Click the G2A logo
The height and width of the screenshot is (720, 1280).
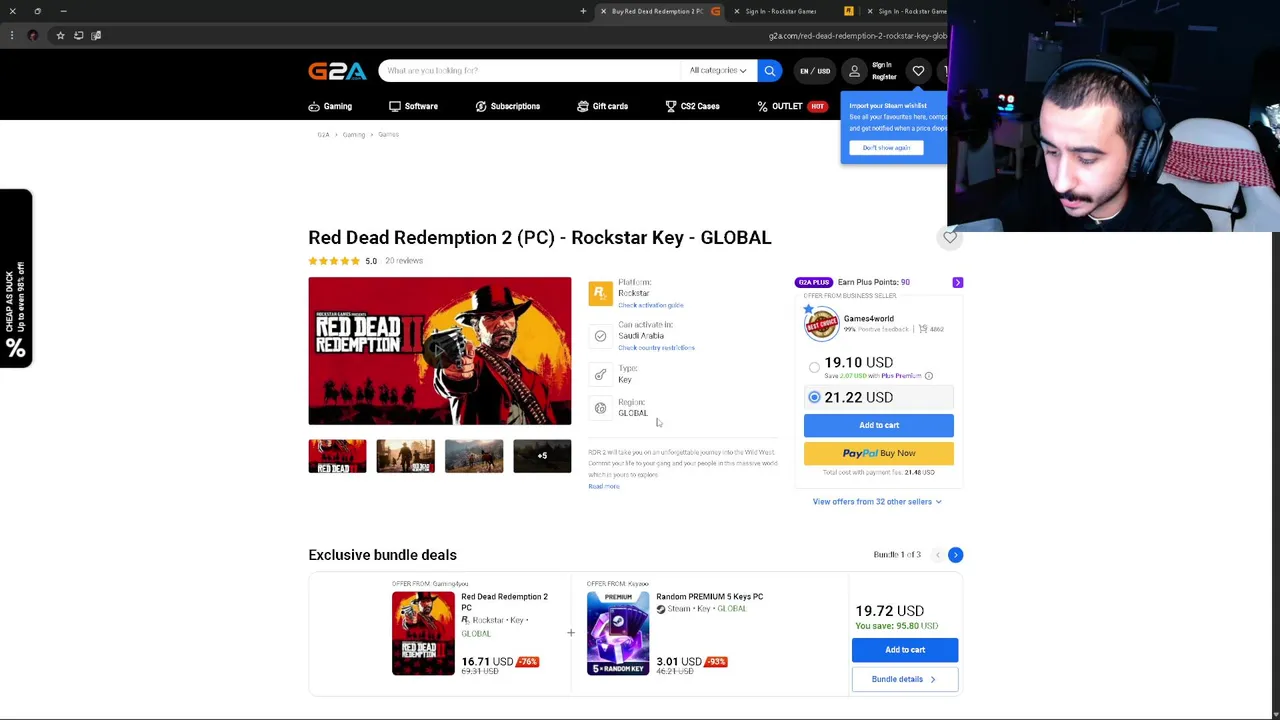[x=337, y=71]
